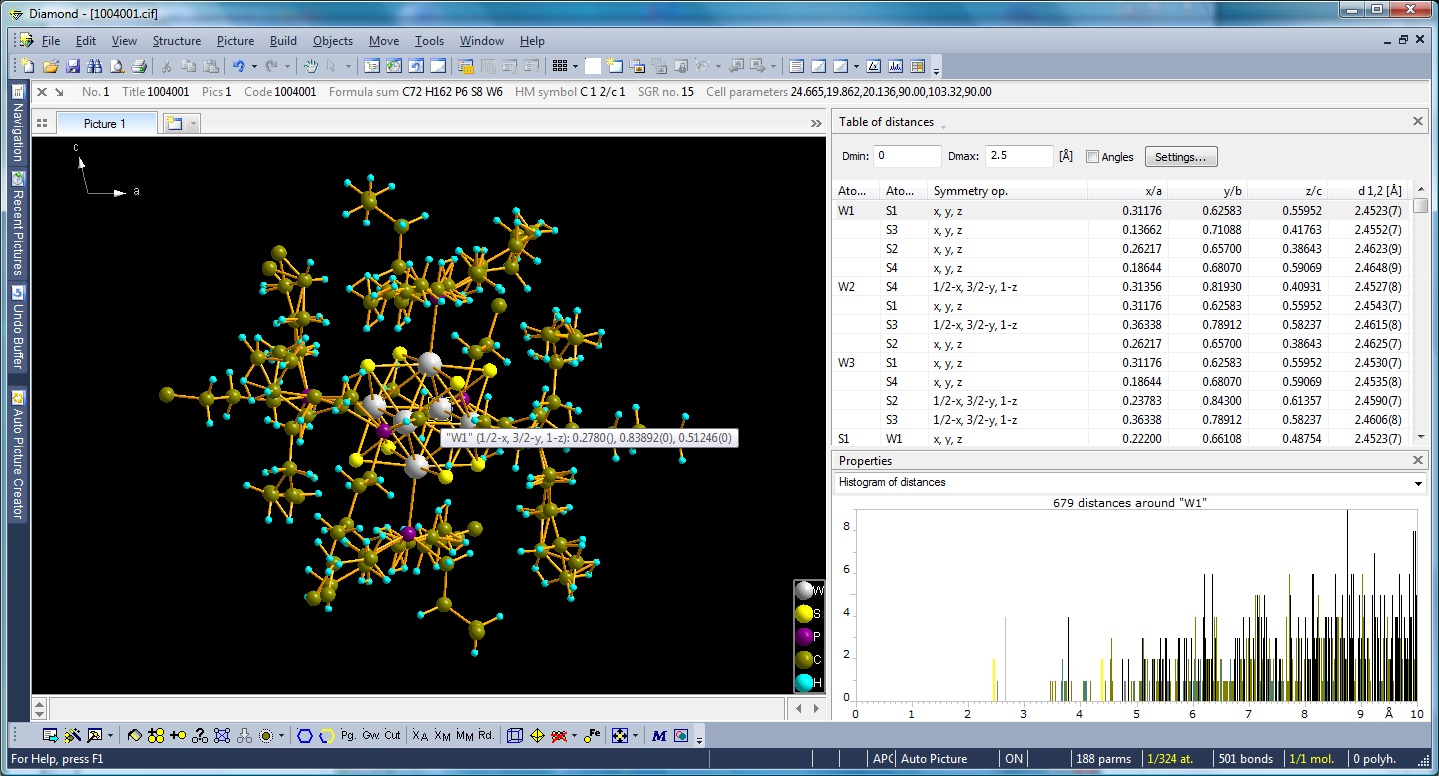The image size is (1439, 776).
Task: Close the Table of distances panel
Action: [x=1417, y=121]
